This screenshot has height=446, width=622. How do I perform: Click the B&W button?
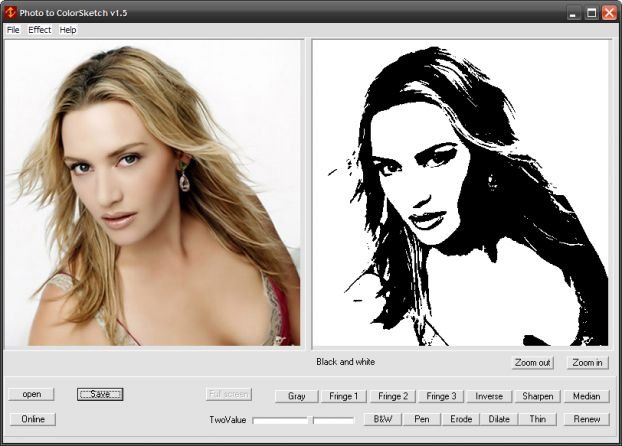click(x=383, y=419)
